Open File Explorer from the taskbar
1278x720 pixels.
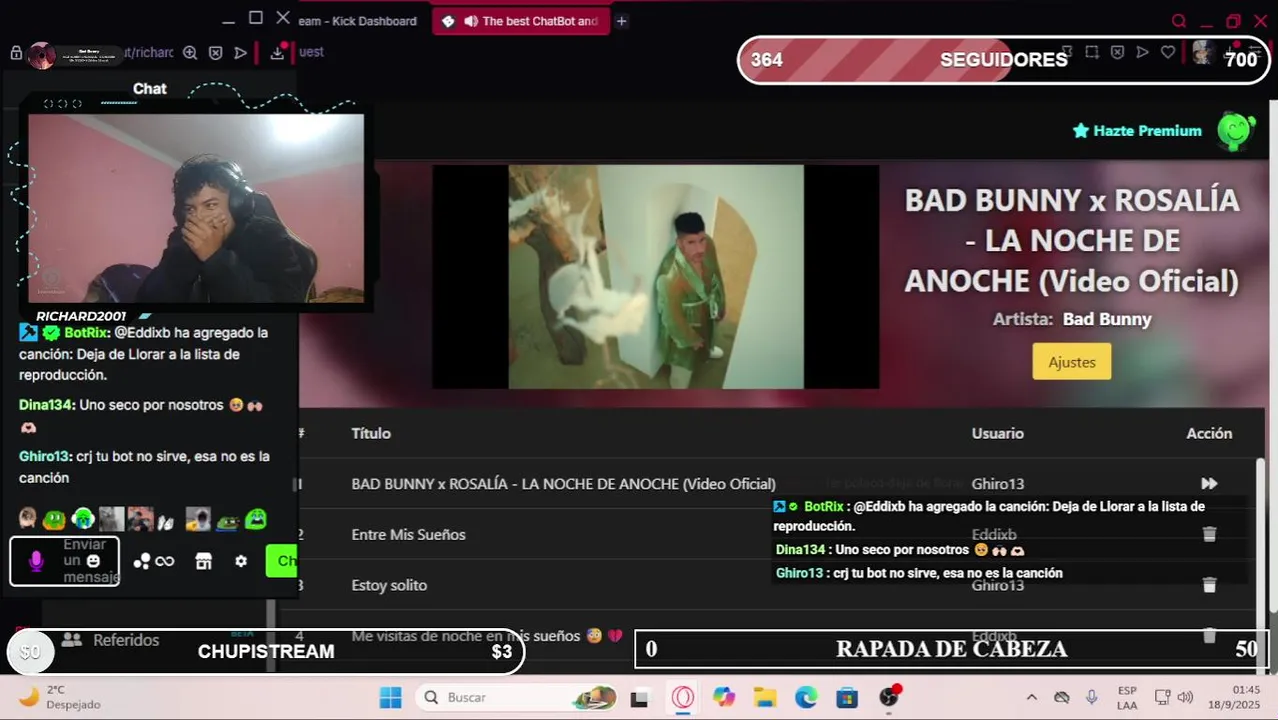tap(765, 697)
